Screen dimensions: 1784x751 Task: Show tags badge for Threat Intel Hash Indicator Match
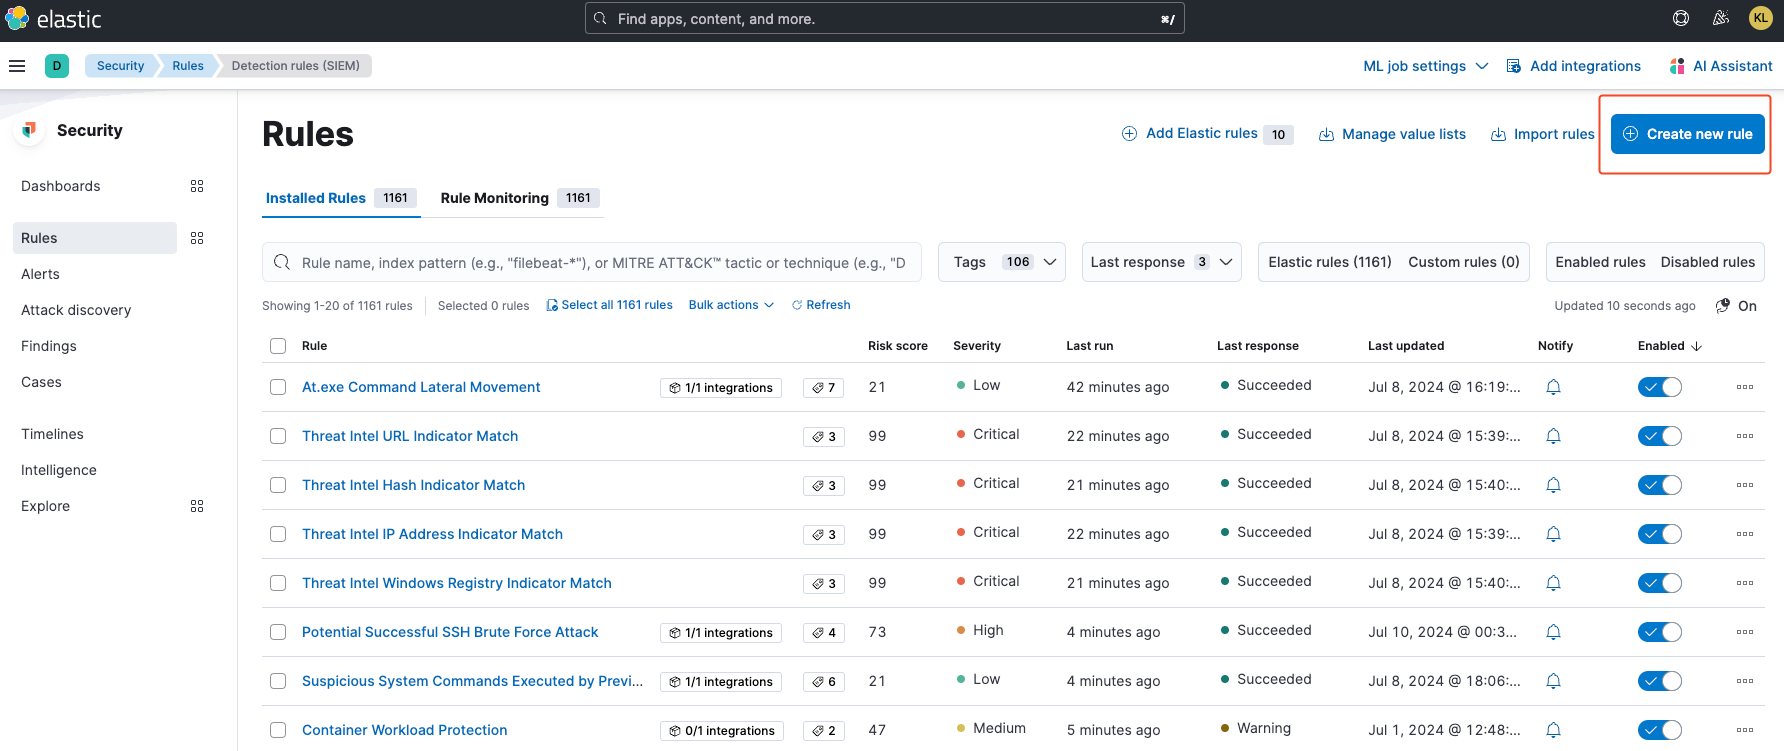pos(824,486)
